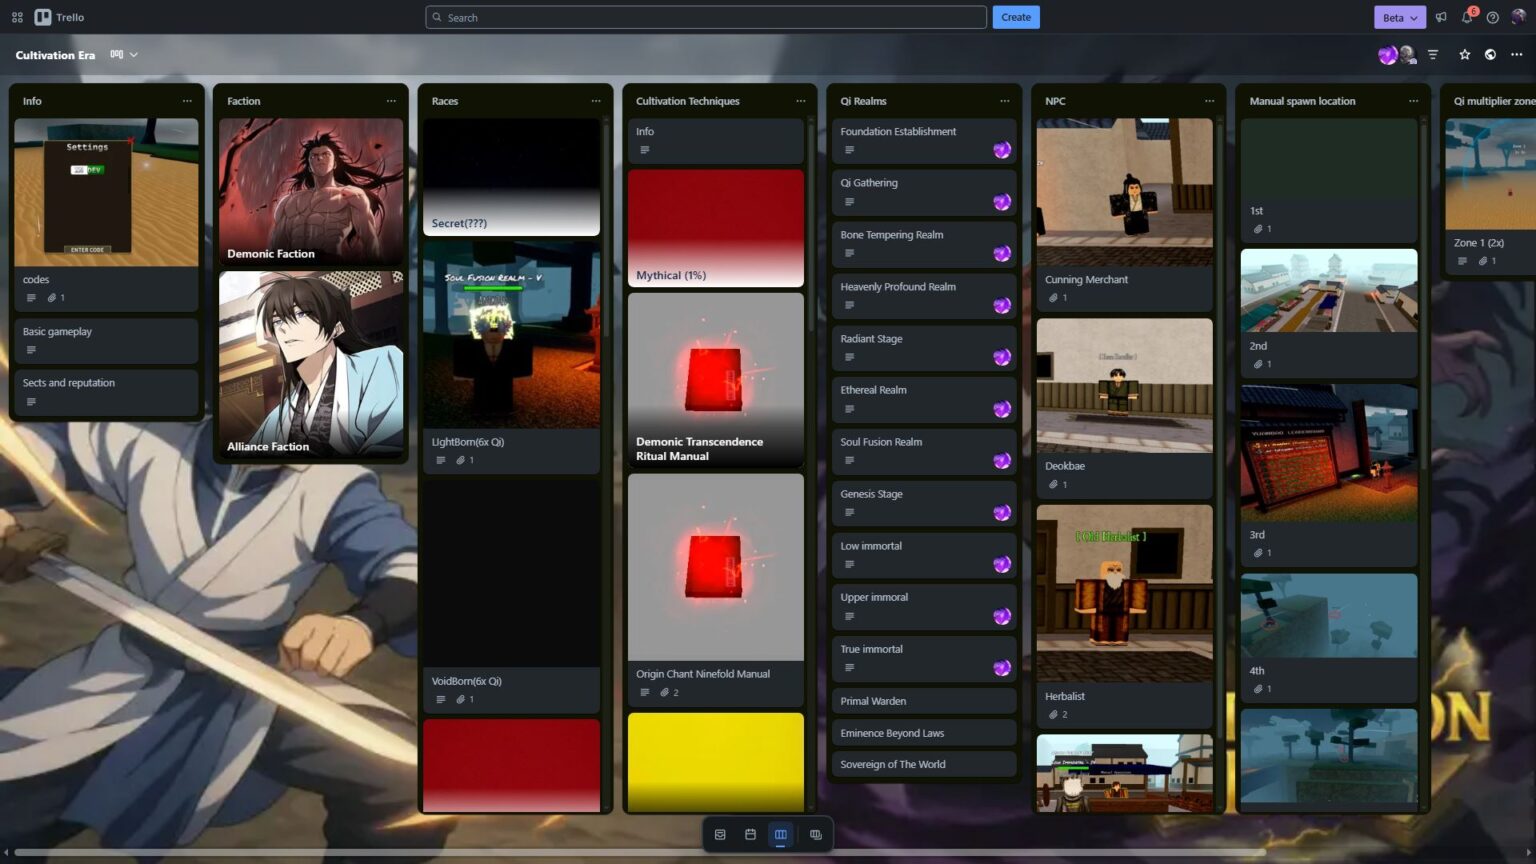This screenshot has height=864, width=1536.
Task: Open the Beta dropdown
Action: 1400,17
